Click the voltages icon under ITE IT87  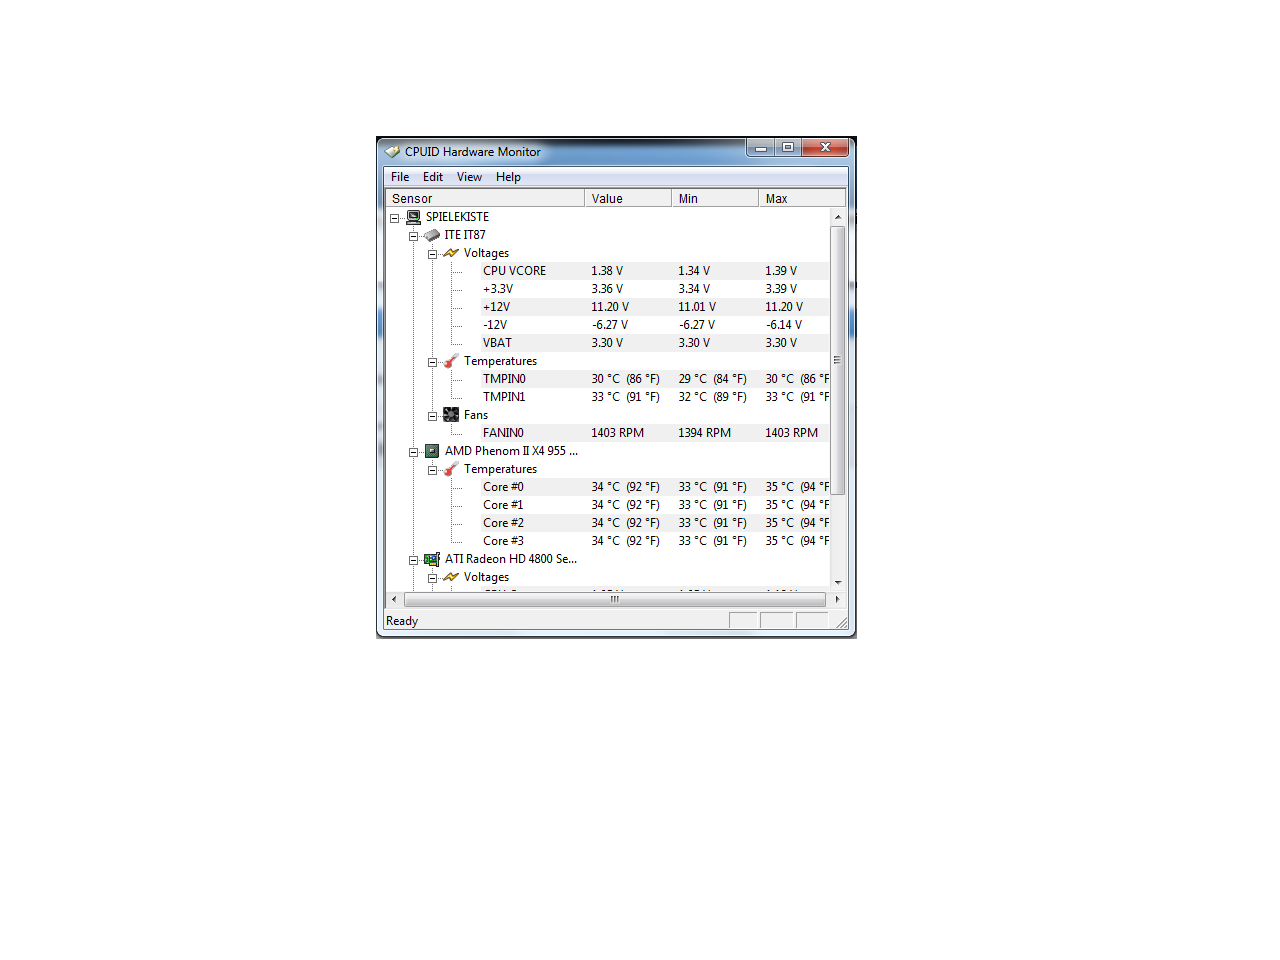tap(451, 253)
